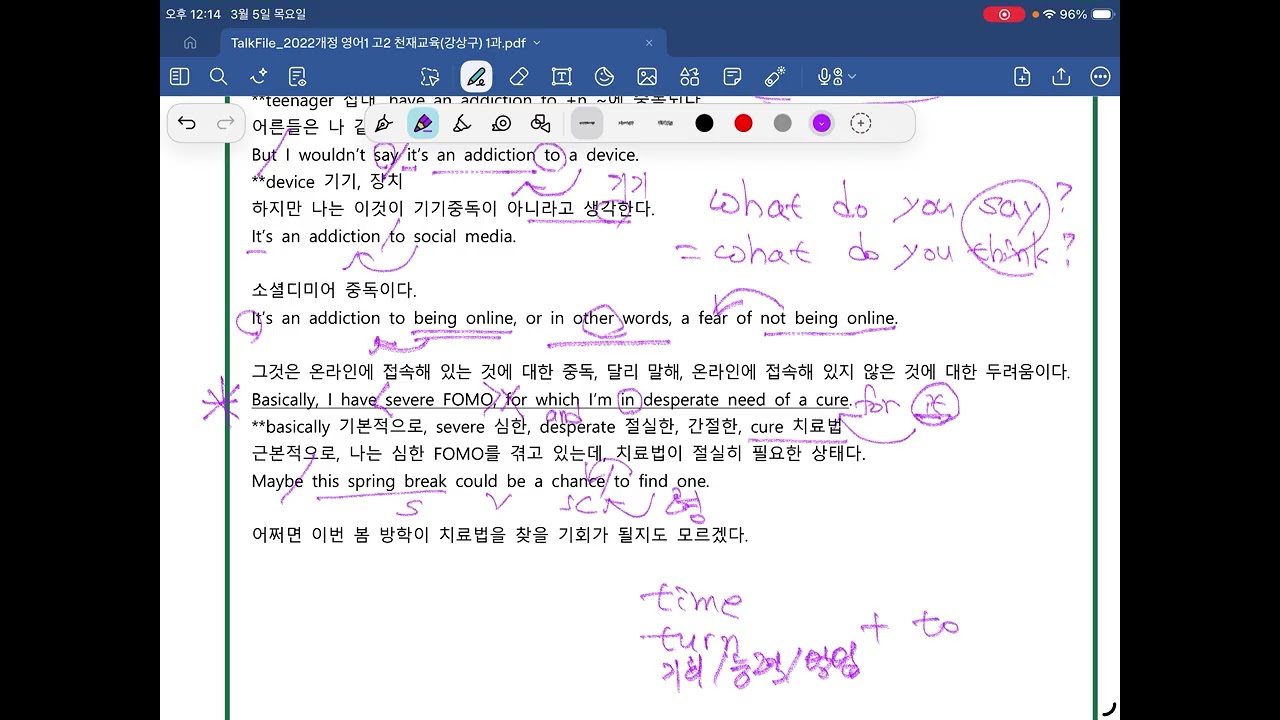Set pen color to red
Image resolution: width=1280 pixels, height=720 pixels.
[x=743, y=123]
